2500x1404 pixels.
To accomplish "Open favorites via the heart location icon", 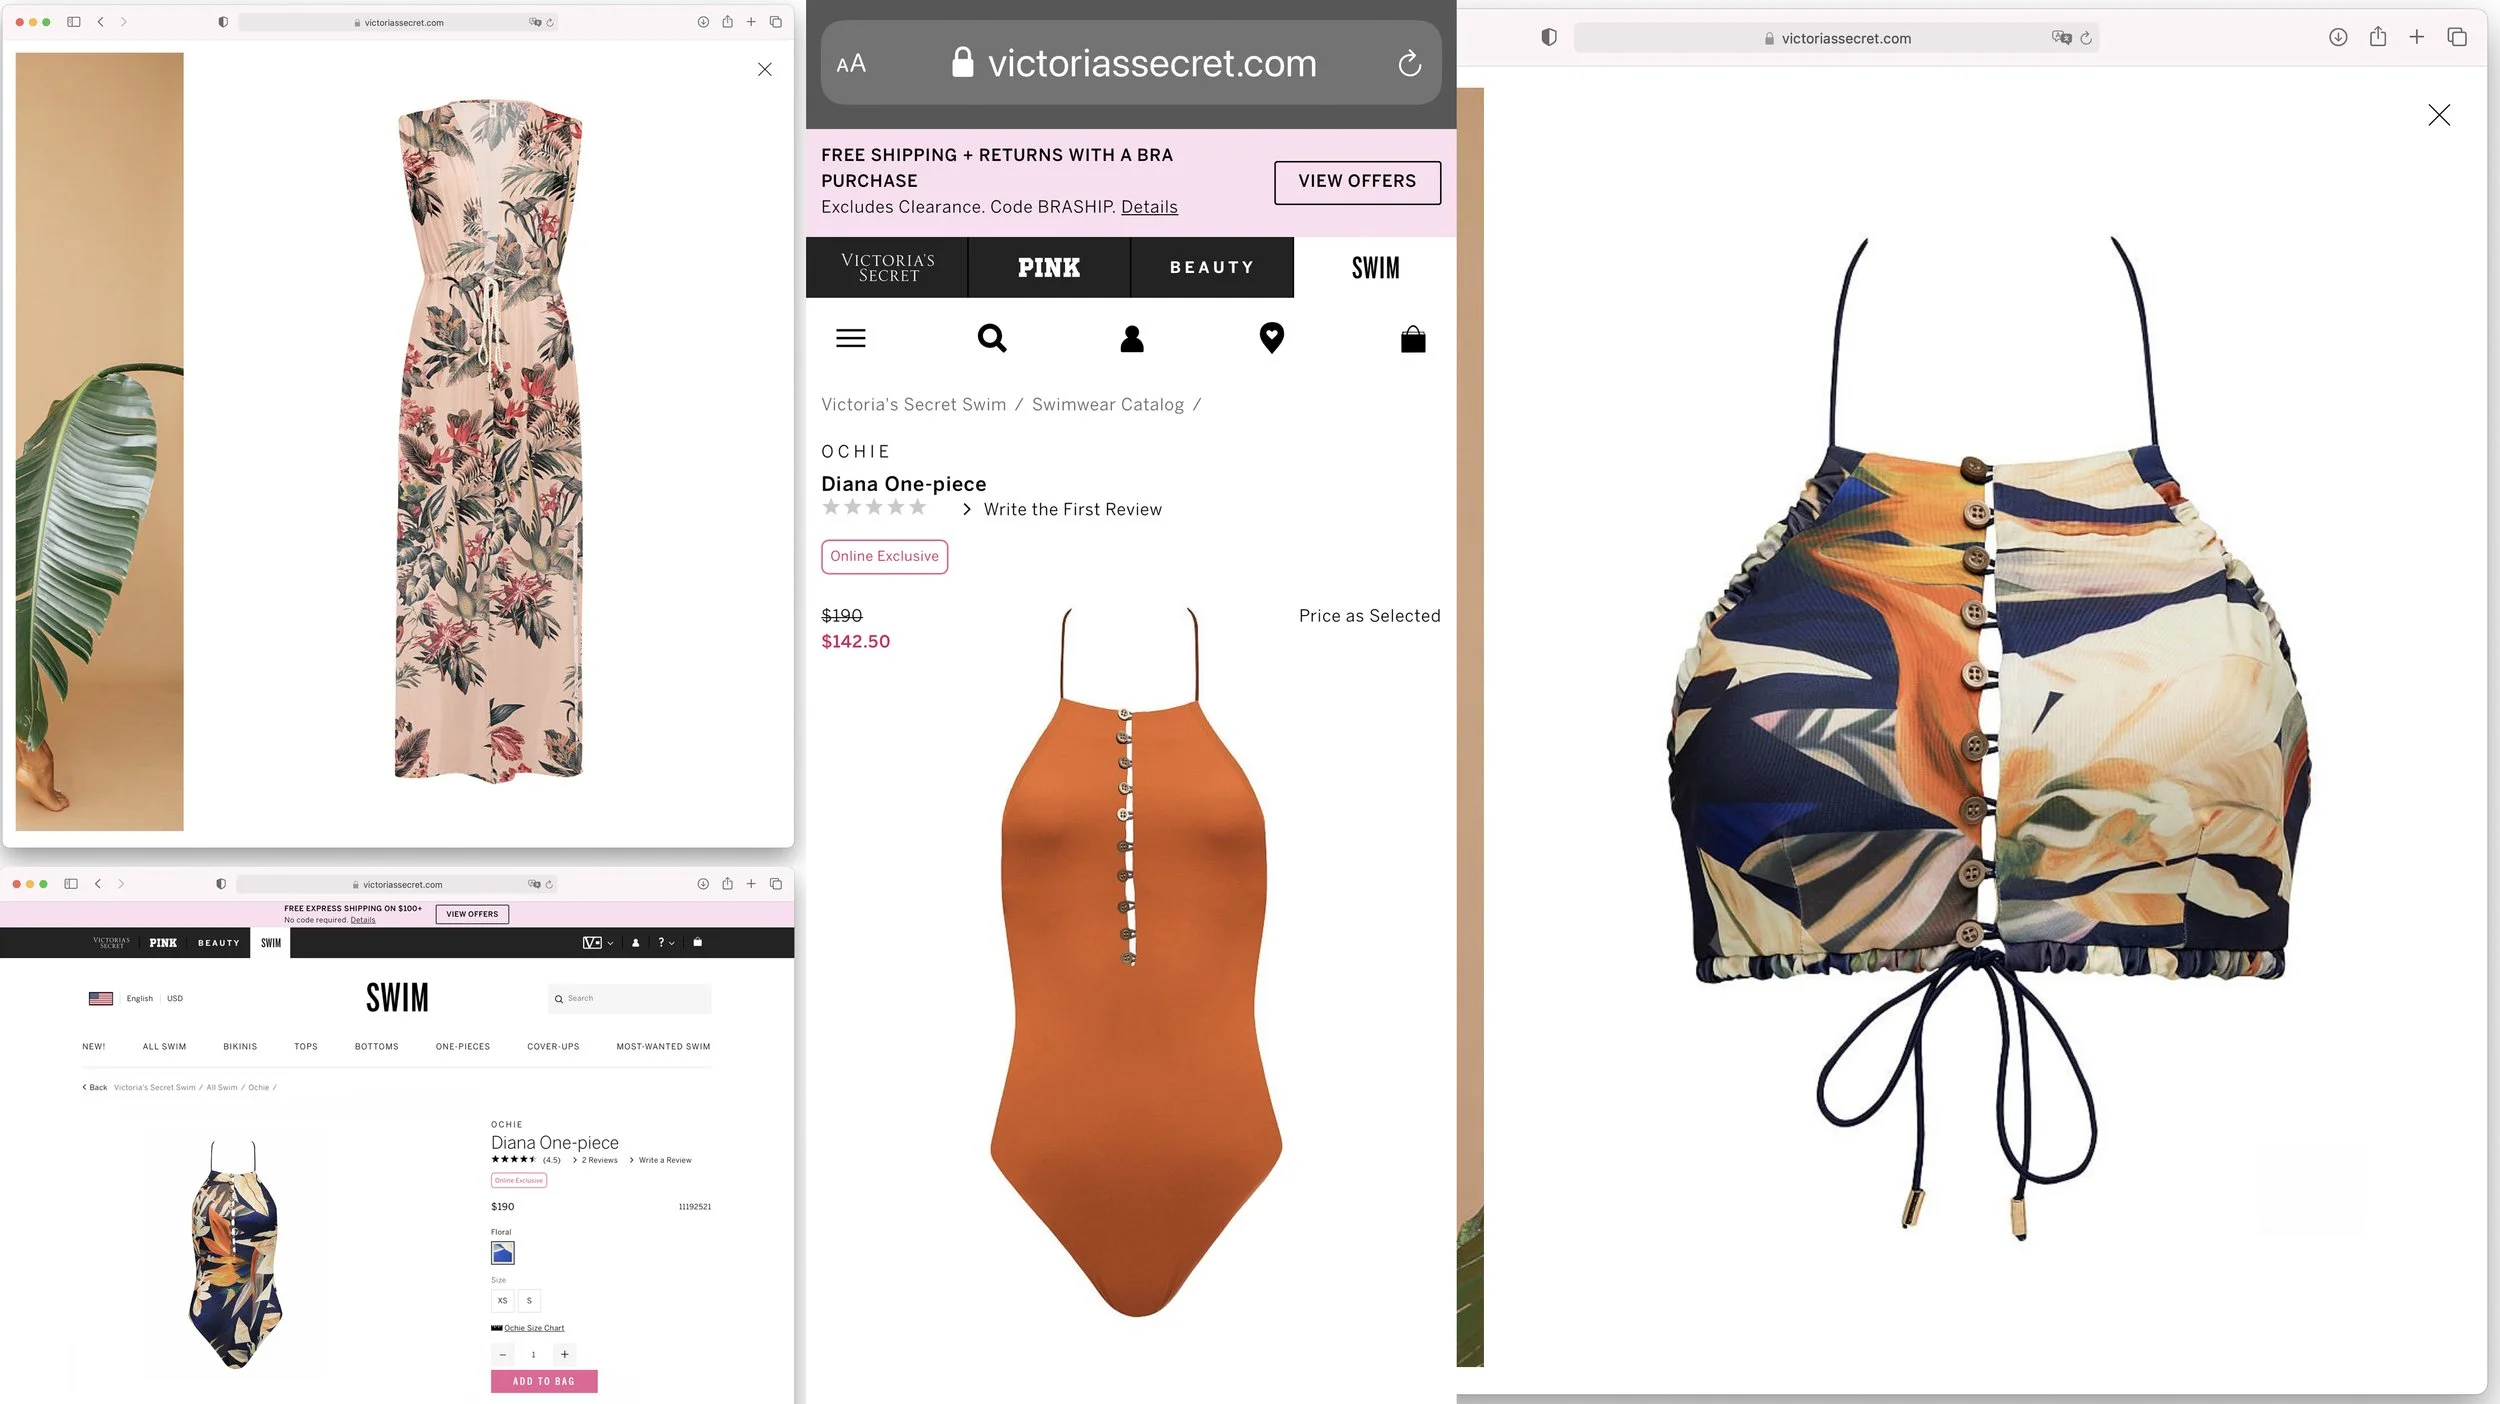I will click(x=1271, y=338).
